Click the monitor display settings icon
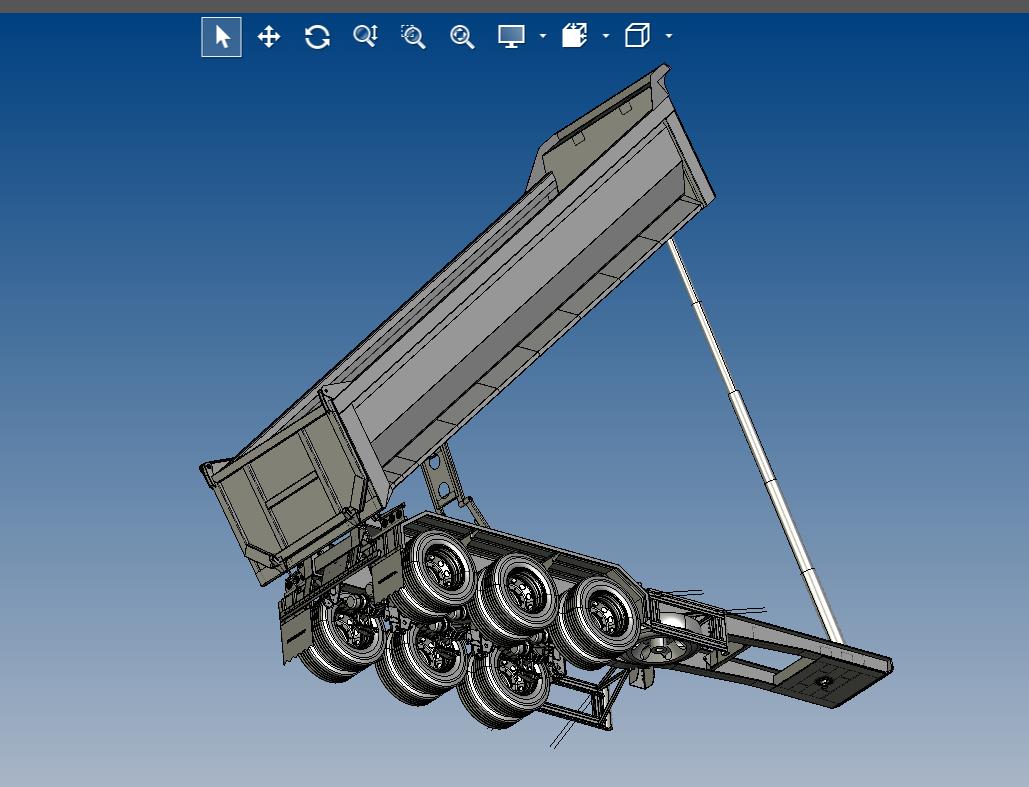Image resolution: width=1029 pixels, height=787 pixels. (511, 36)
